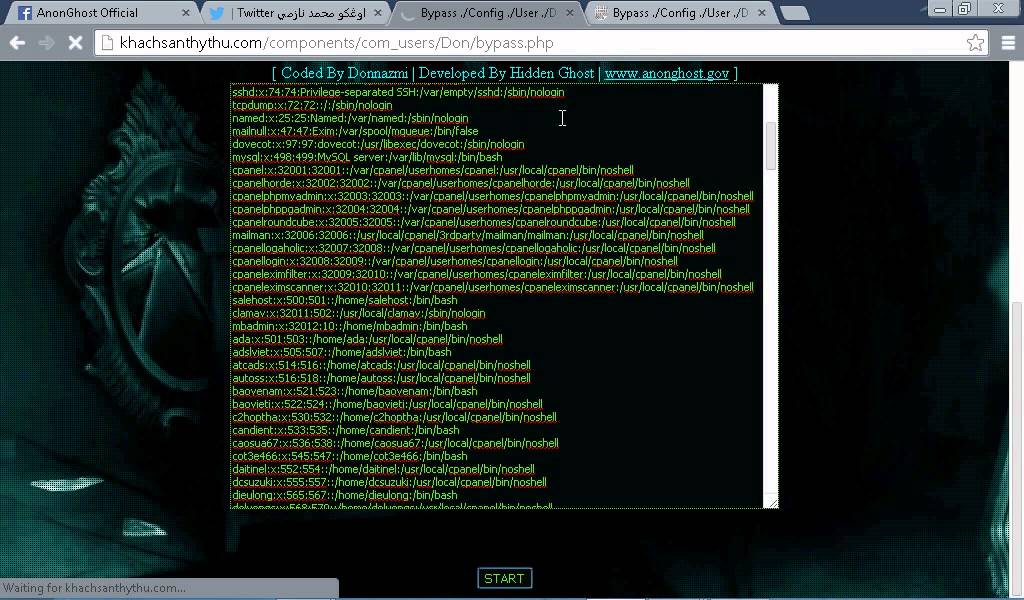The width and height of the screenshot is (1024, 600).
Task: Click the salehost:x:500:501 line
Action: 345,300
